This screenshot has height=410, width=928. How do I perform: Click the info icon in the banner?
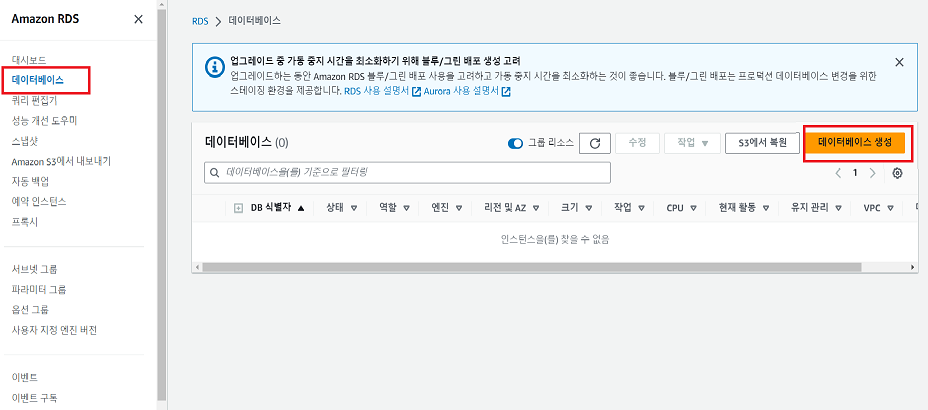(x=214, y=67)
